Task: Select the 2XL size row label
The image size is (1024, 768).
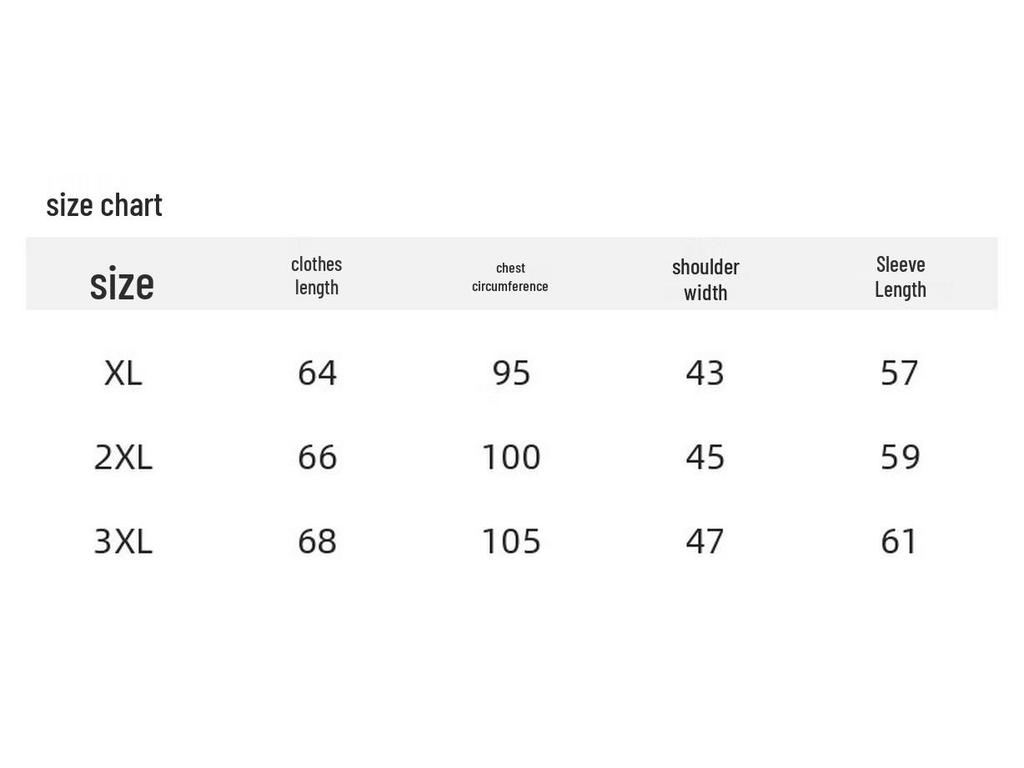Action: pos(123,457)
